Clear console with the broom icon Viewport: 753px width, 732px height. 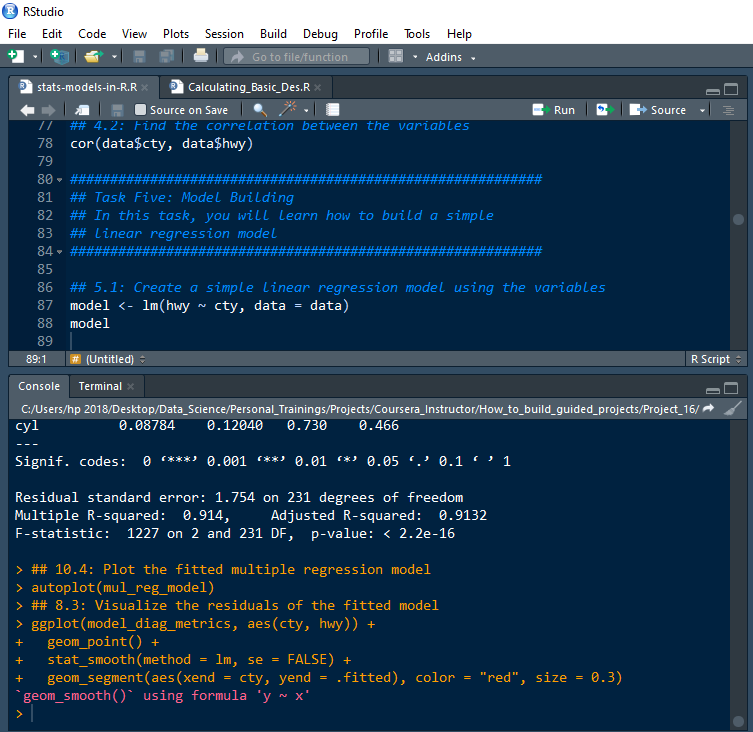[x=732, y=409]
